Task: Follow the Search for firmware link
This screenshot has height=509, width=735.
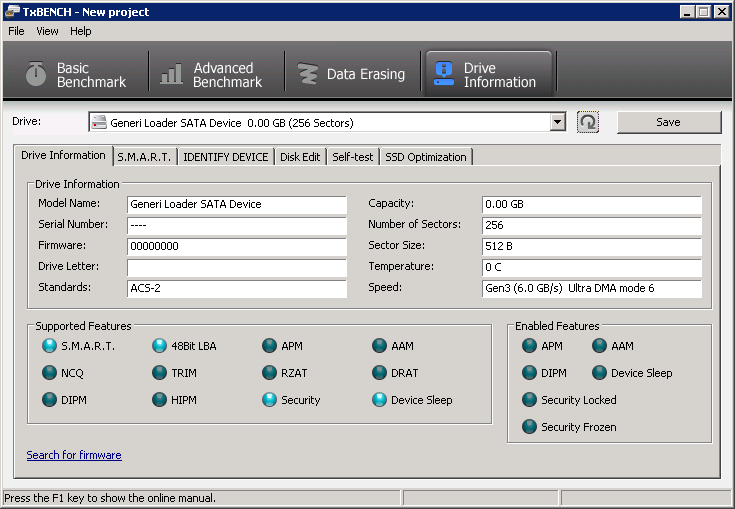Action: (x=74, y=455)
